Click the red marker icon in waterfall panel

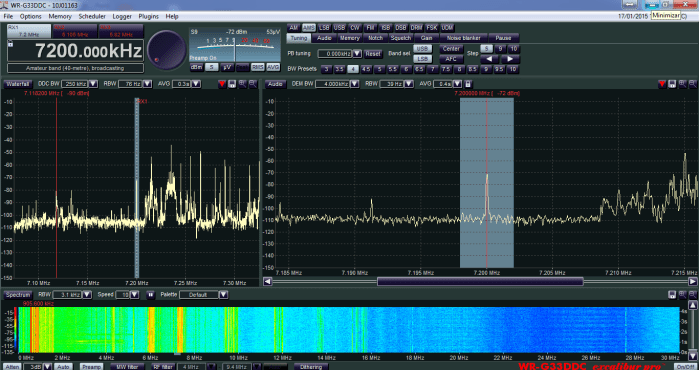pos(222,84)
